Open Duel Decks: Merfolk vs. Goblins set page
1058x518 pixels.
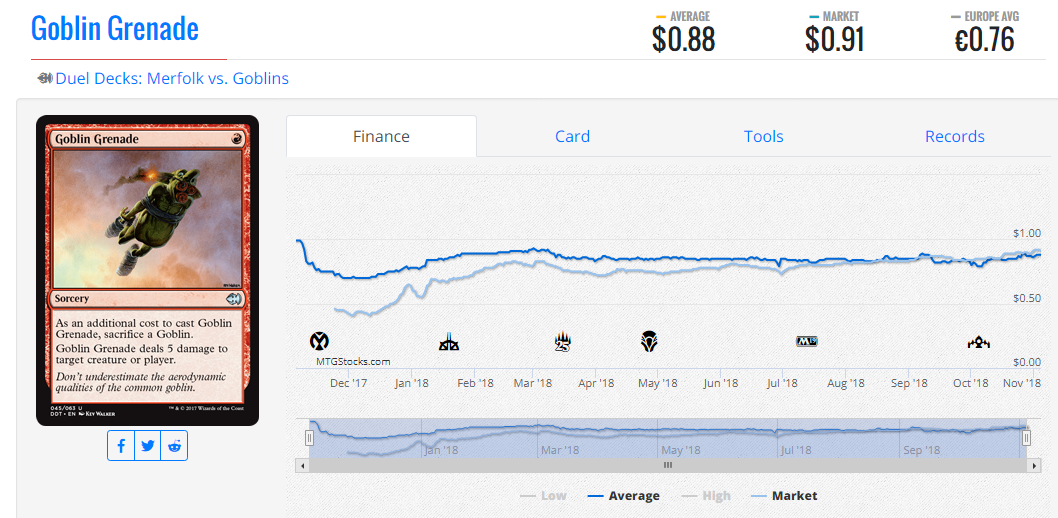pos(172,78)
